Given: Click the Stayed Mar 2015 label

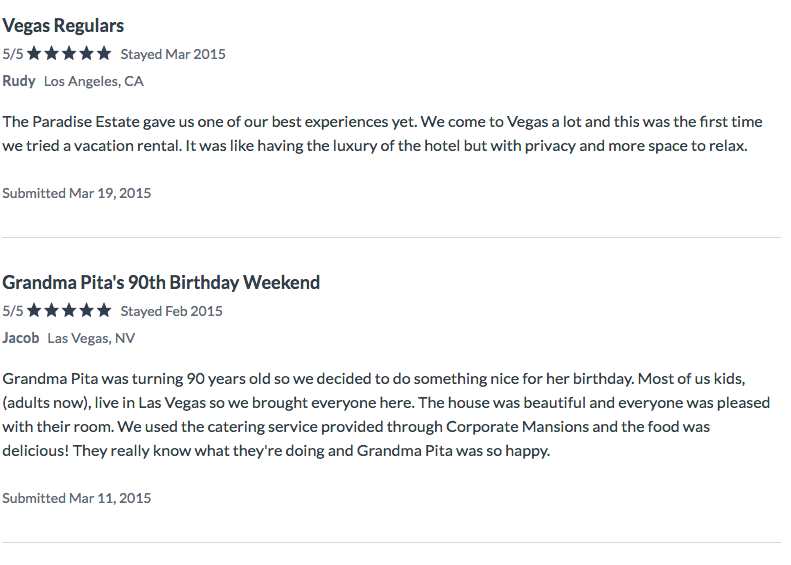Looking at the screenshot, I should (x=173, y=54).
